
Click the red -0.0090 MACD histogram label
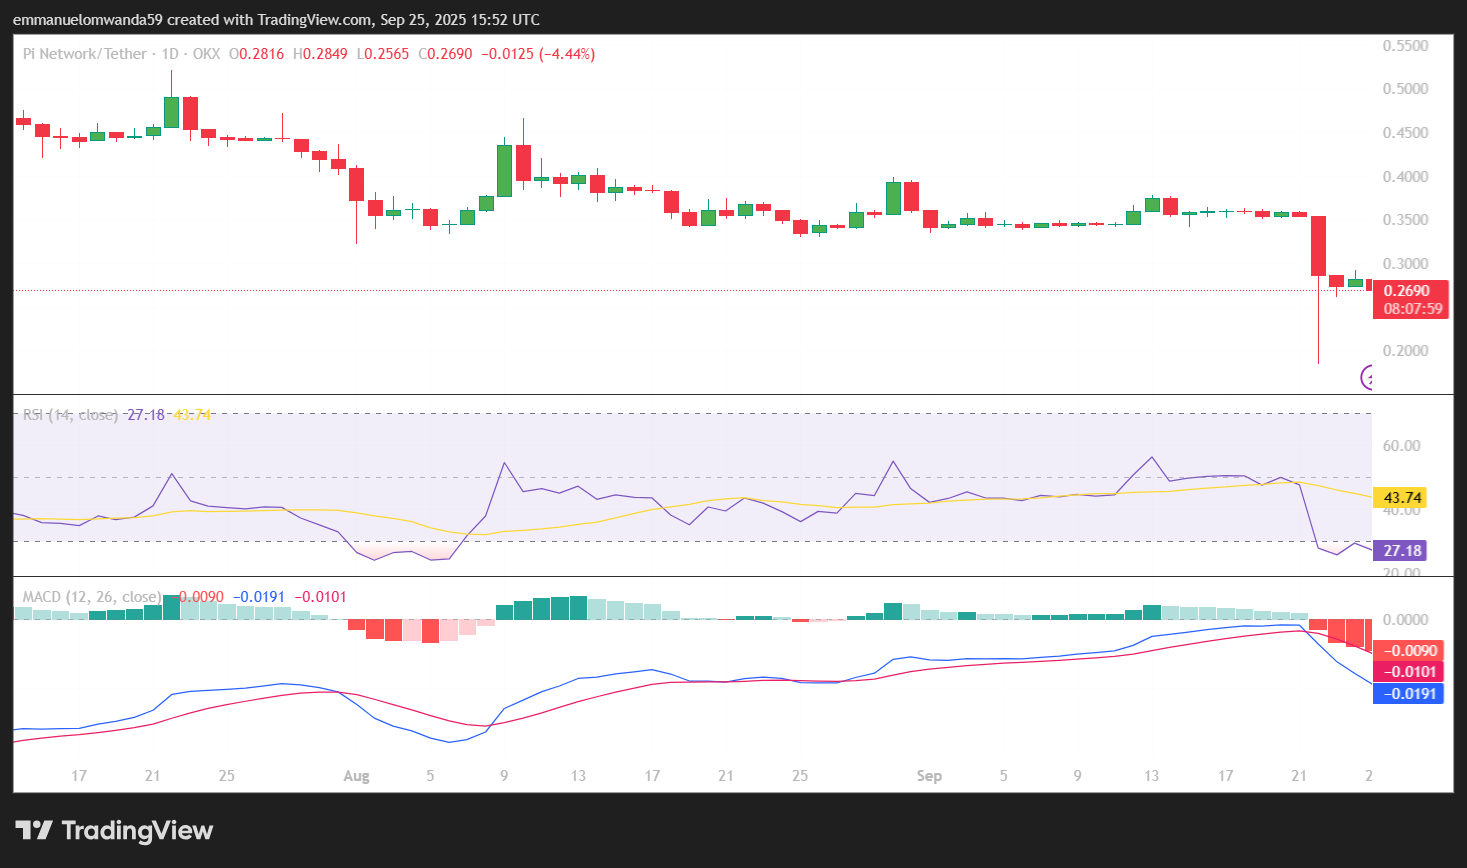point(1409,648)
